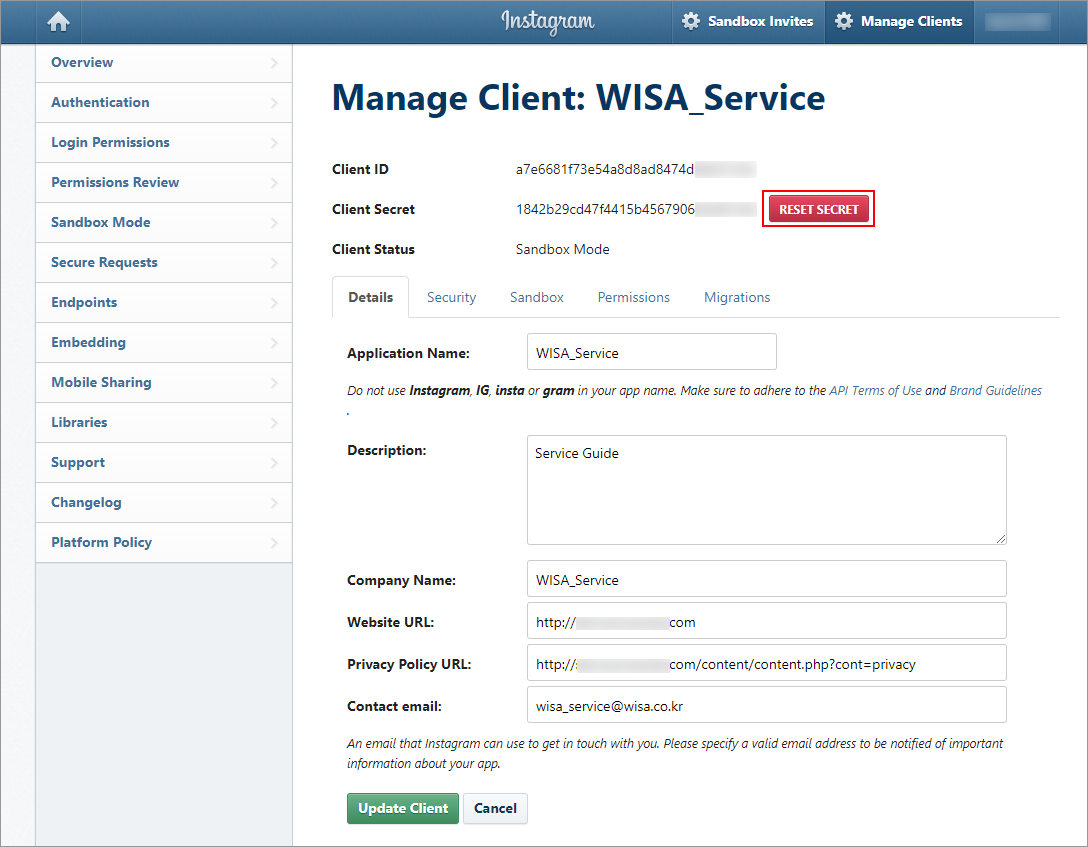Expand the Embedding chevron arrow
Image resolution: width=1088 pixels, height=847 pixels.
pos(274,343)
